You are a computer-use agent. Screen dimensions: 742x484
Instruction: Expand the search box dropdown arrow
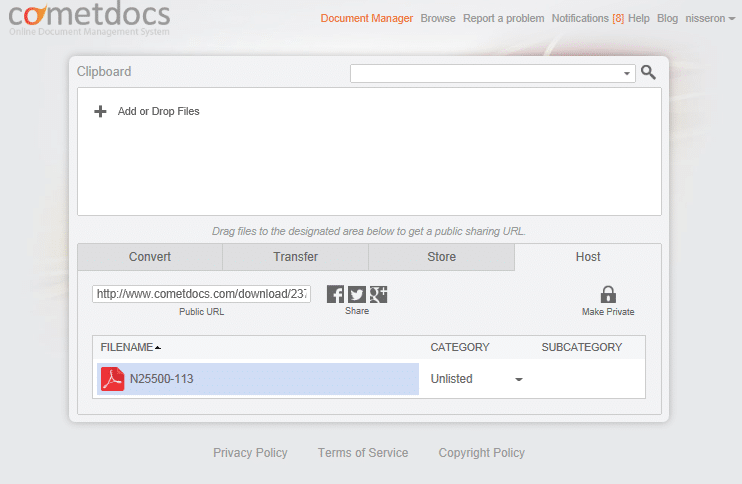[x=627, y=73]
